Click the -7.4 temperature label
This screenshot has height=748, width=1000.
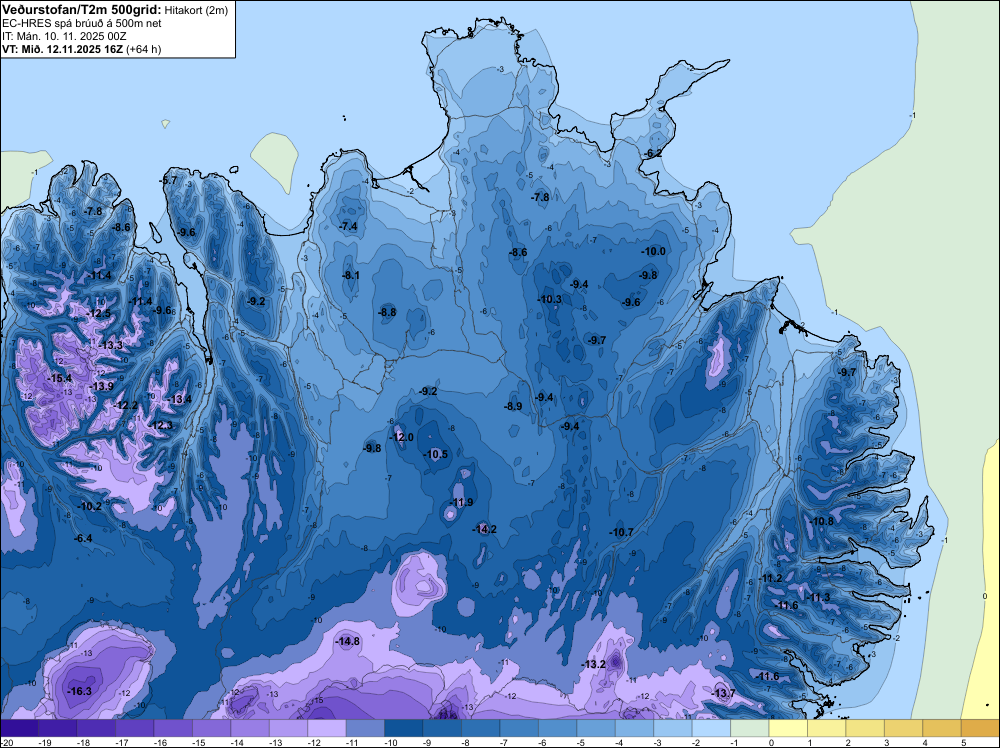tap(349, 226)
